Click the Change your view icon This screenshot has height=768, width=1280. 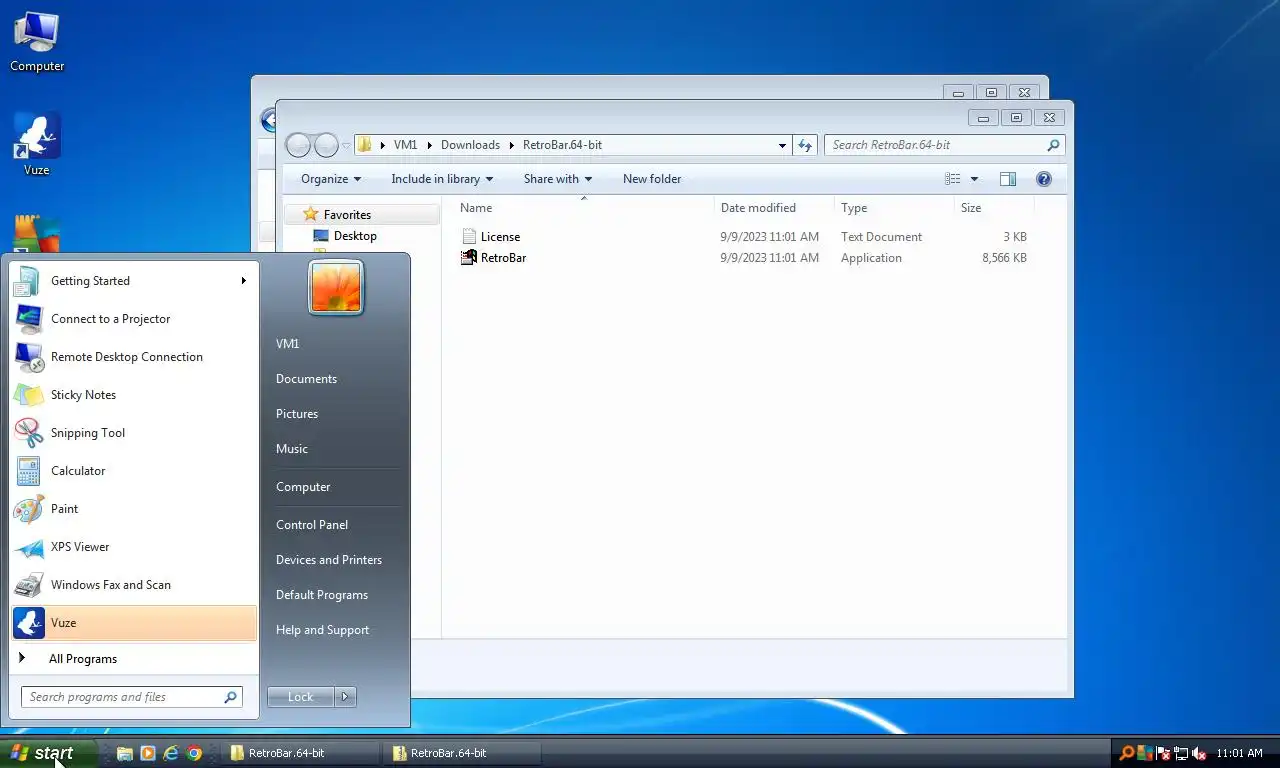pos(953,179)
